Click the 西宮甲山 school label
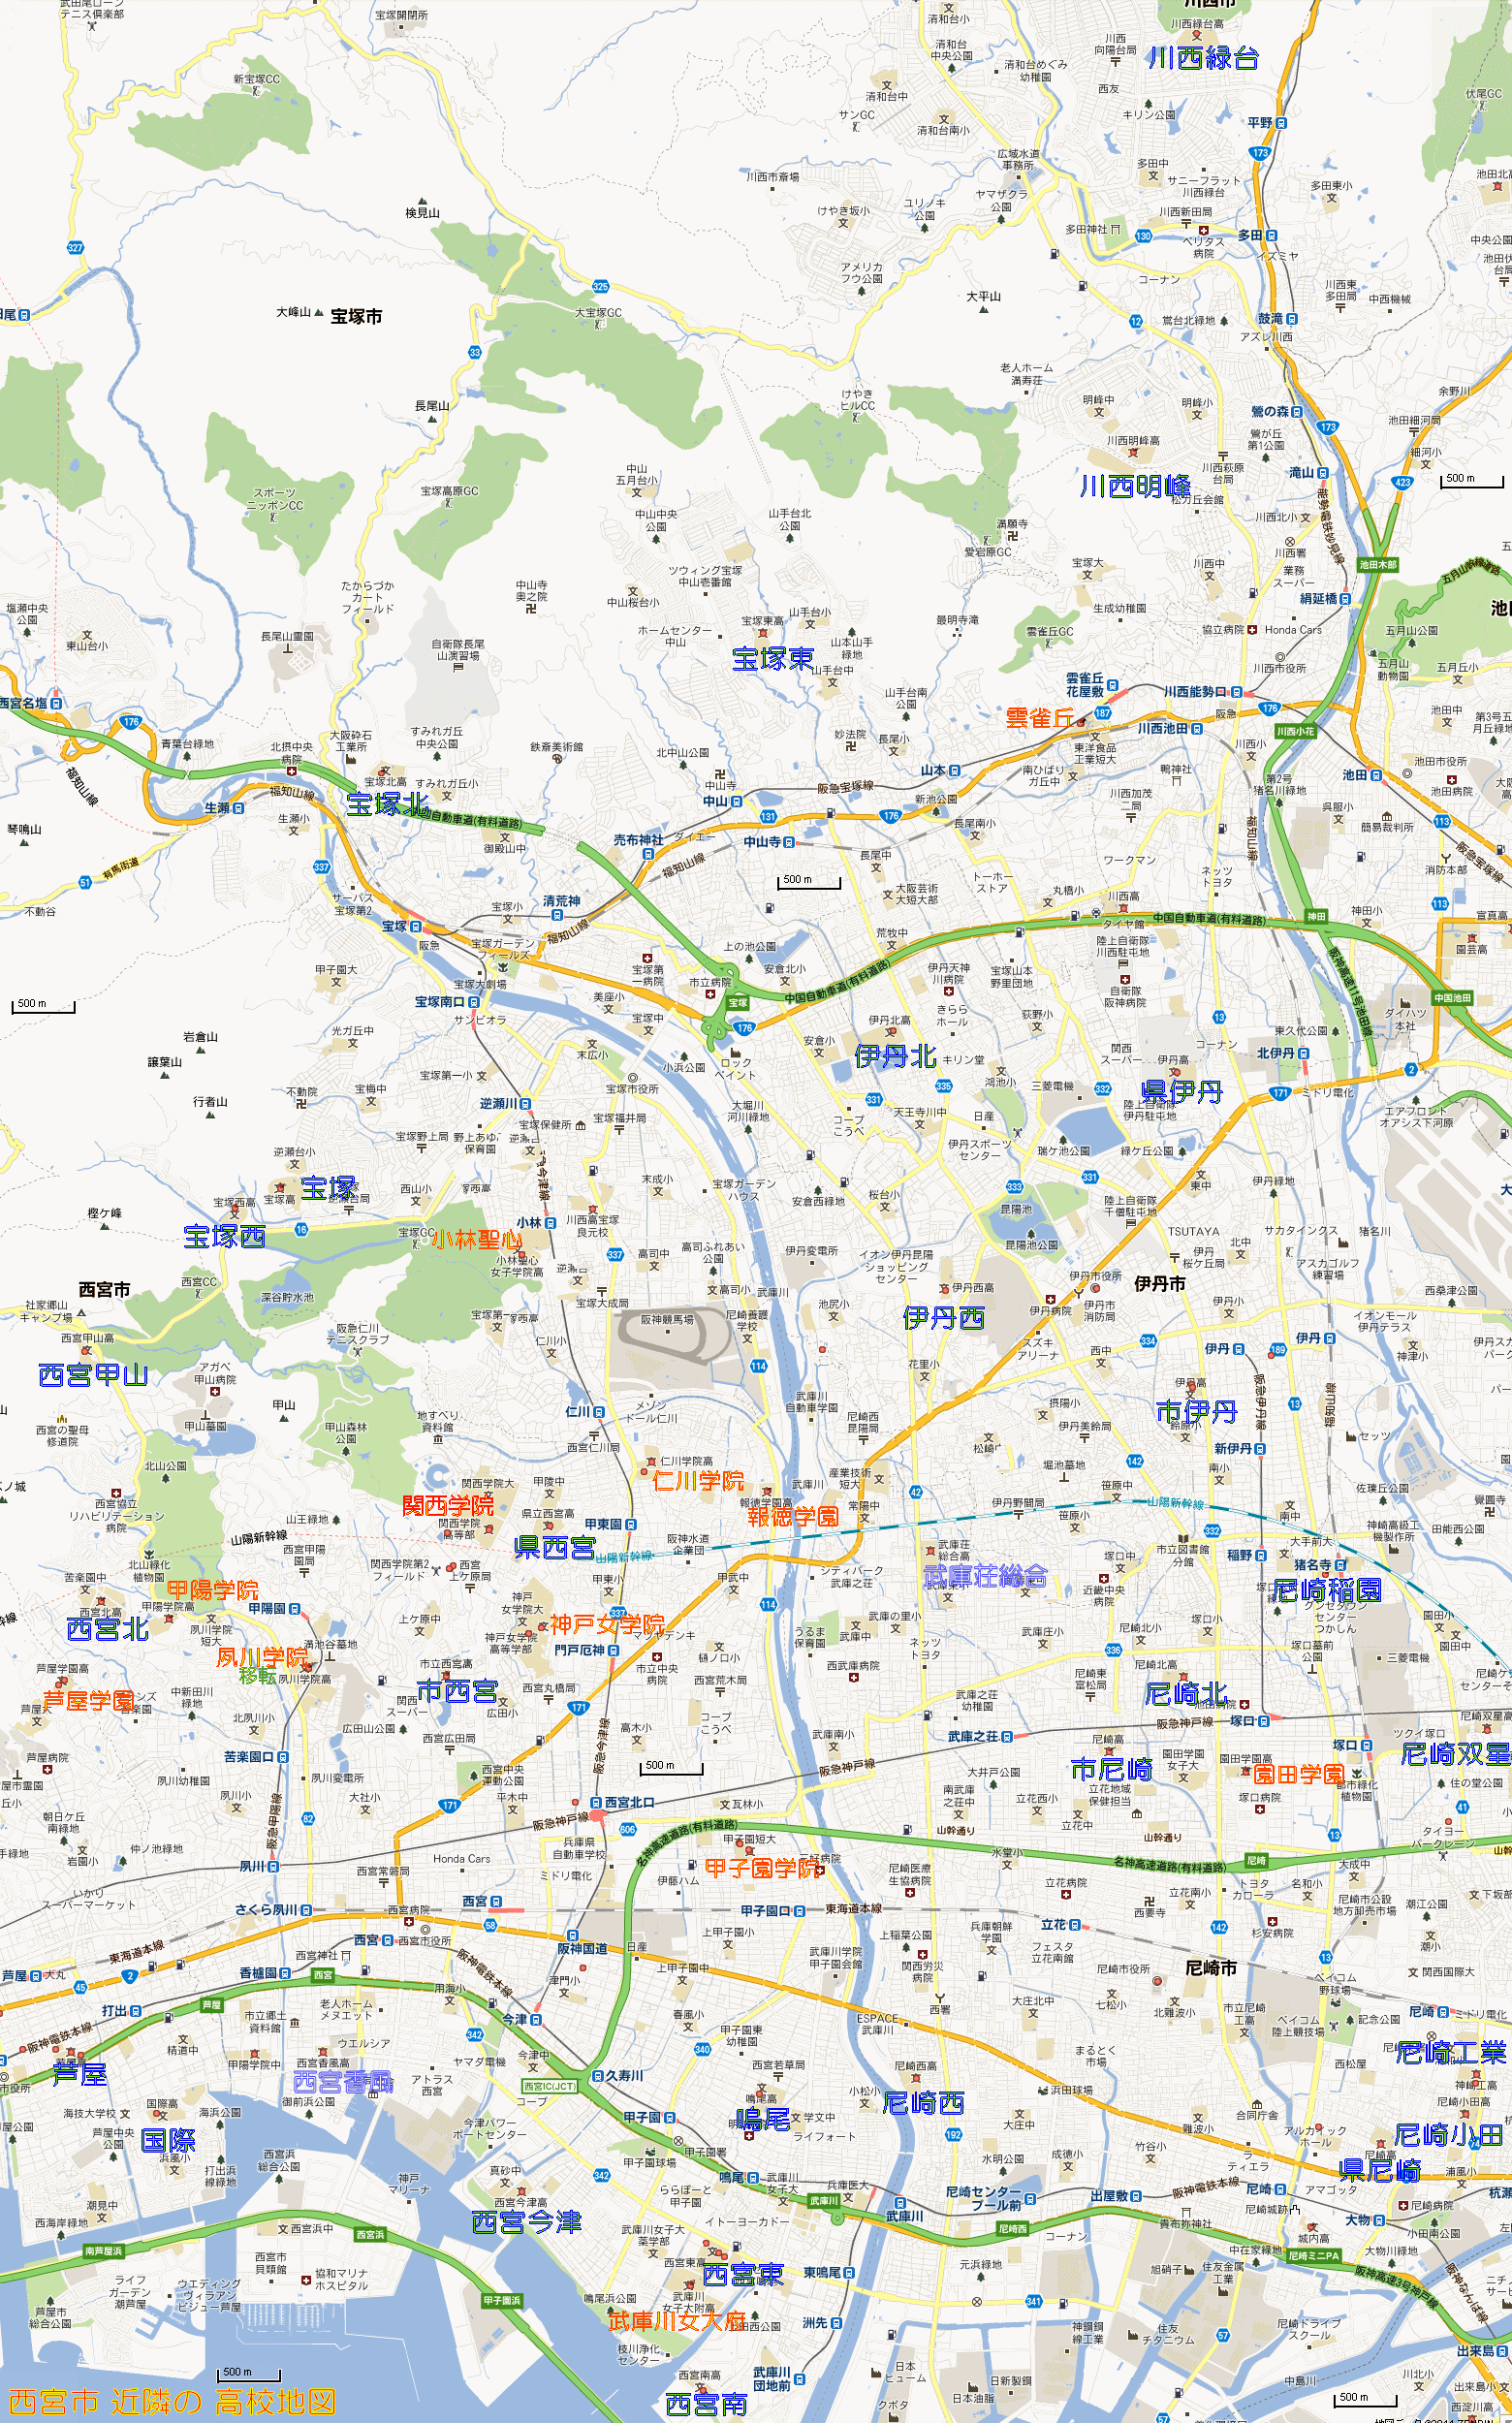 pos(94,1374)
